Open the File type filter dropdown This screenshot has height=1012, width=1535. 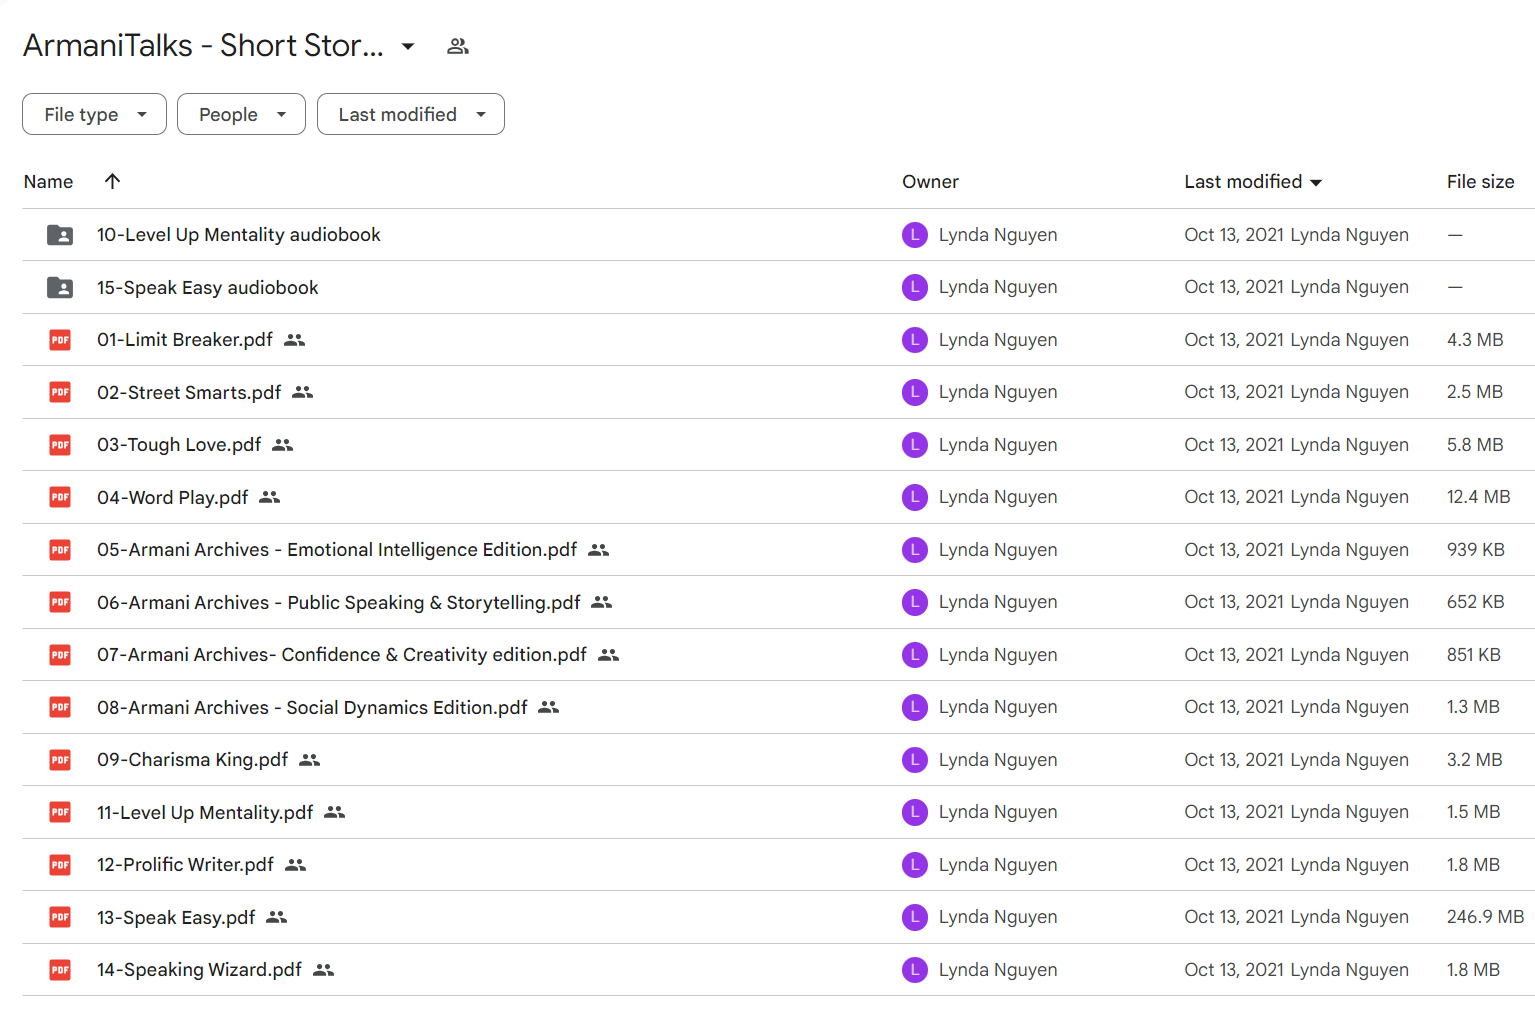(x=94, y=114)
